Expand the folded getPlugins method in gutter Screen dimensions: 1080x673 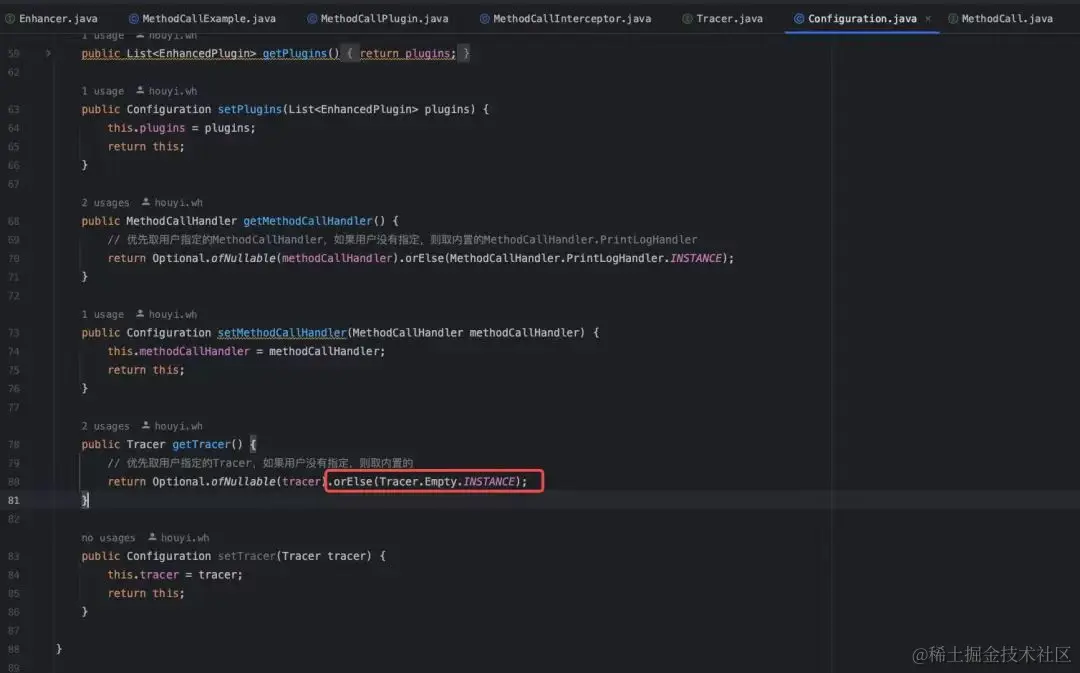(x=48, y=53)
